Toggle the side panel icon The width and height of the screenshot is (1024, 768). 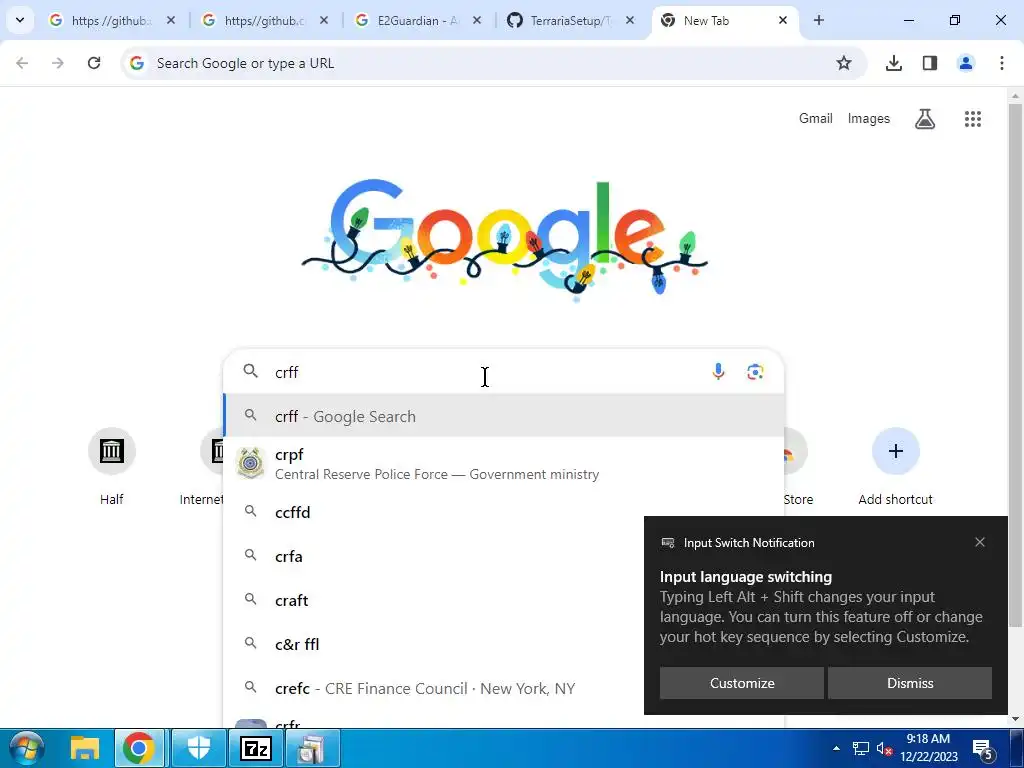pyautogui.click(x=929, y=63)
